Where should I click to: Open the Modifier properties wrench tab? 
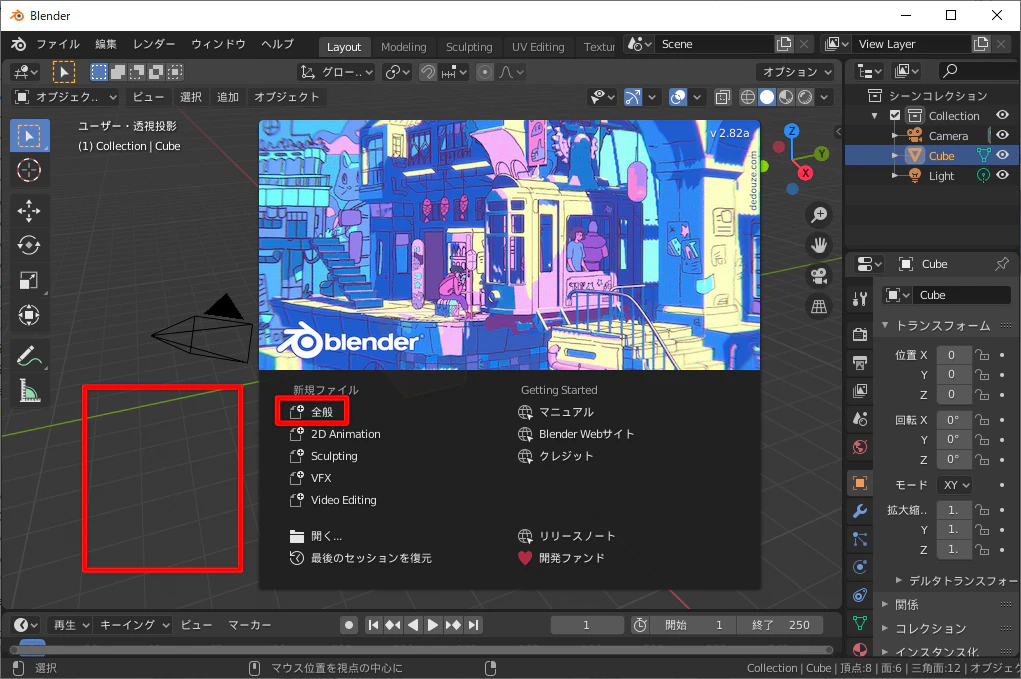coord(860,511)
